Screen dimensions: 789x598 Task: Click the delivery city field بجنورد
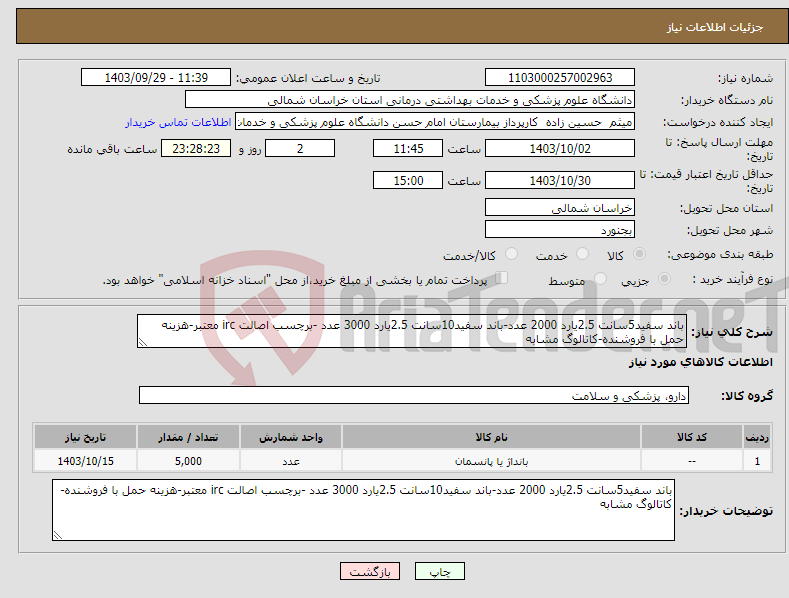coord(560,230)
